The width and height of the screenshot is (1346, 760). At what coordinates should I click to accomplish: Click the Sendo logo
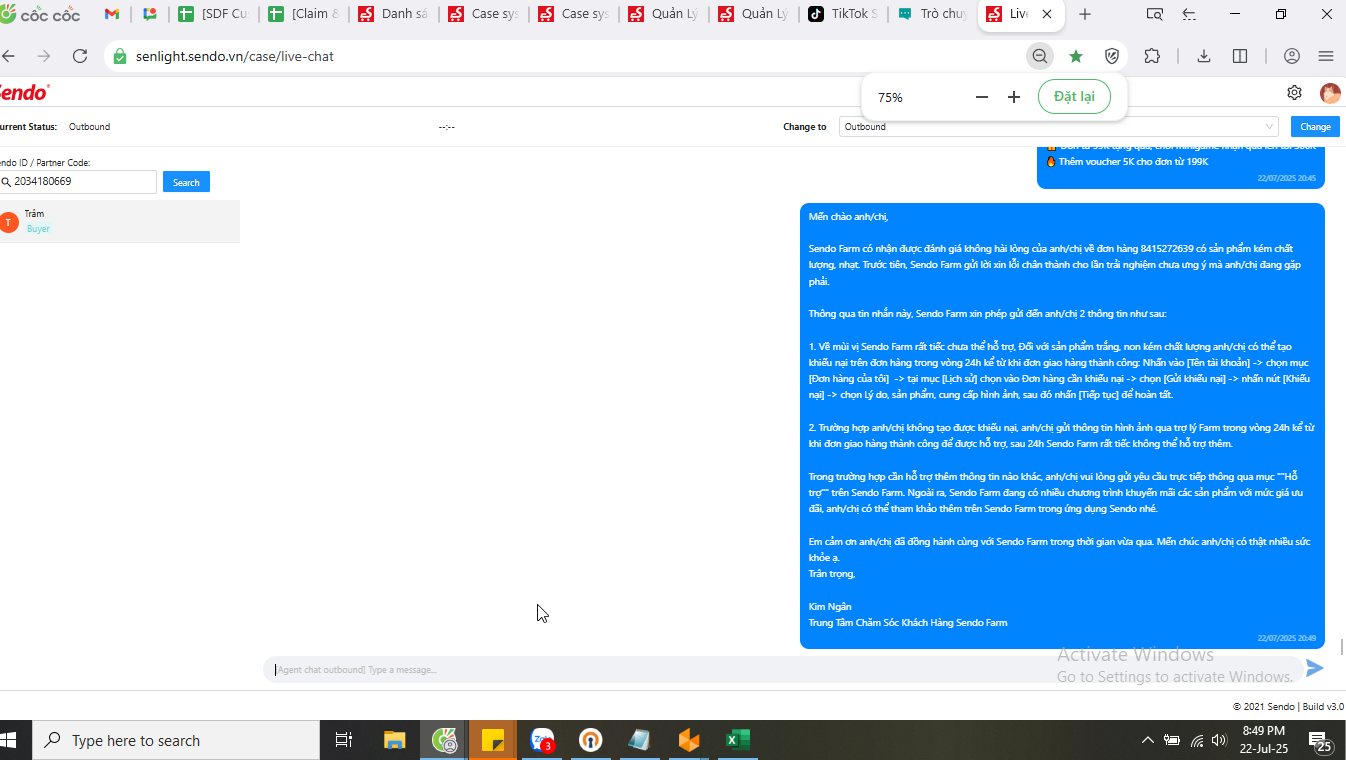[23, 92]
